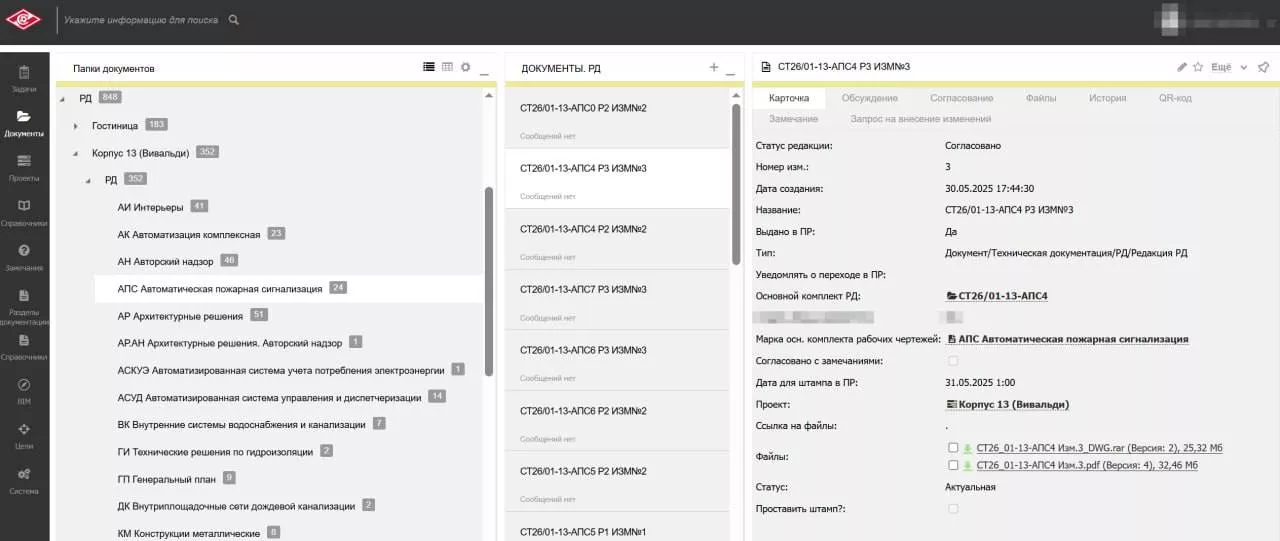Toggle the Проставить штамп checkbox
The width and height of the screenshot is (1280, 541).
point(953,509)
